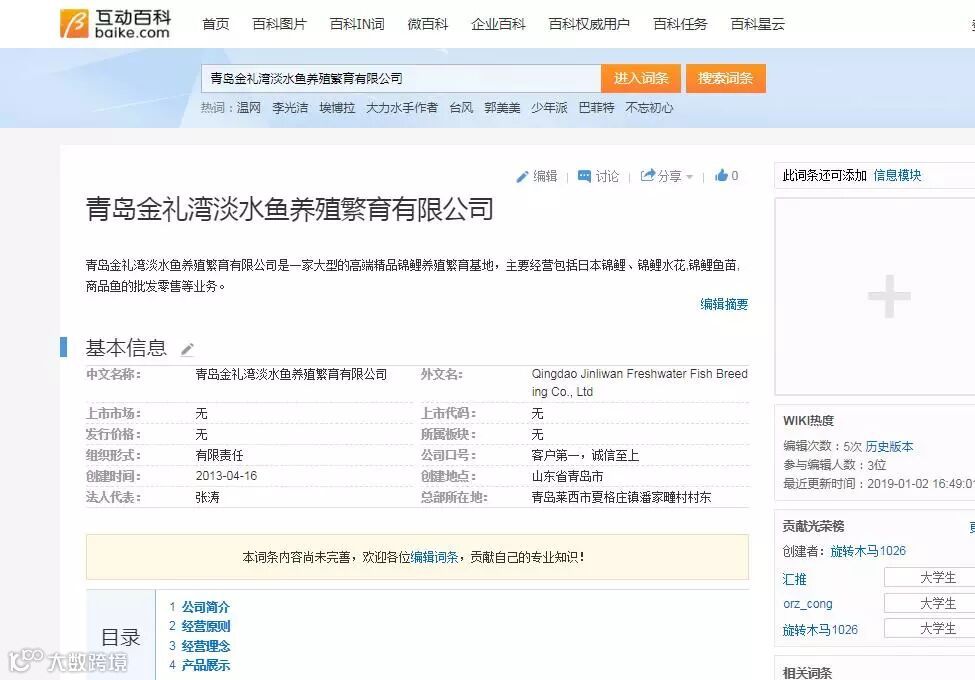Click the 信息模块 link
Image resolution: width=975 pixels, height=680 pixels.
click(897, 175)
